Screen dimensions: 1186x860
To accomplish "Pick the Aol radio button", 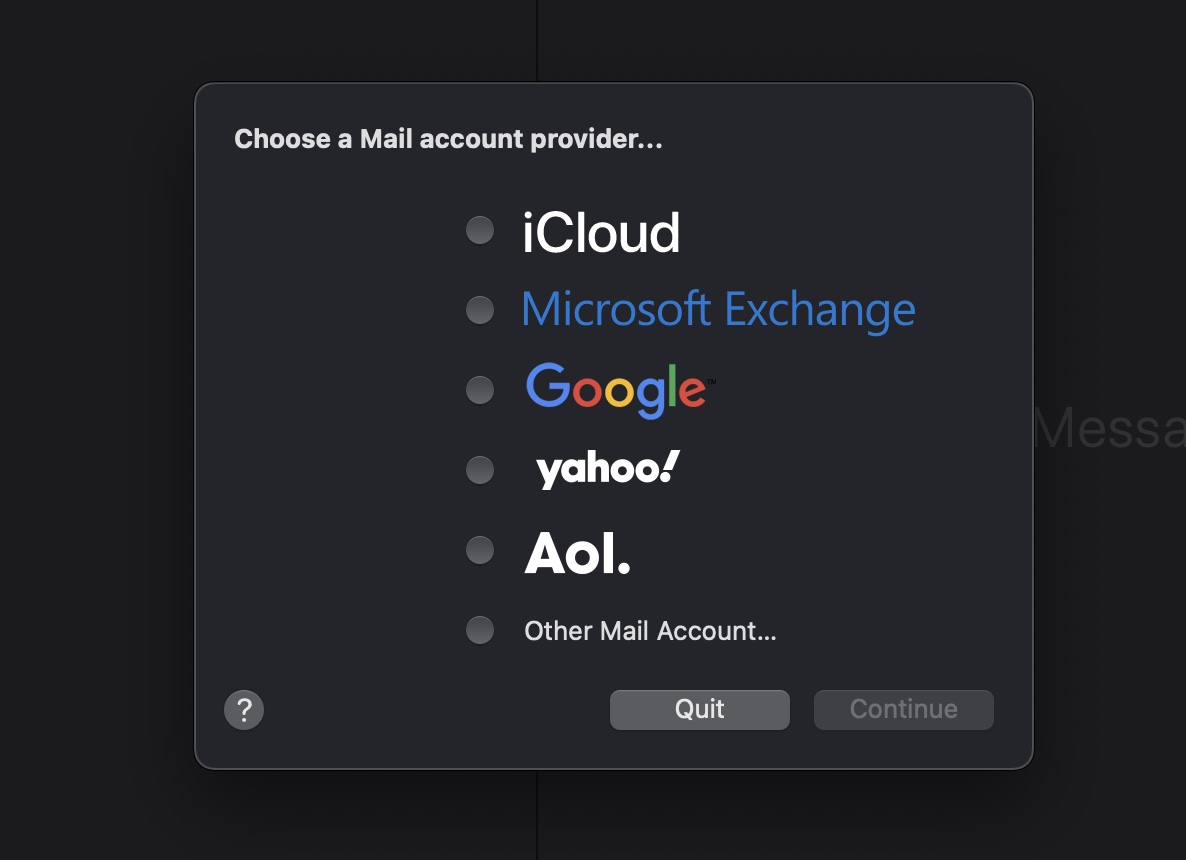I will pyautogui.click(x=480, y=550).
